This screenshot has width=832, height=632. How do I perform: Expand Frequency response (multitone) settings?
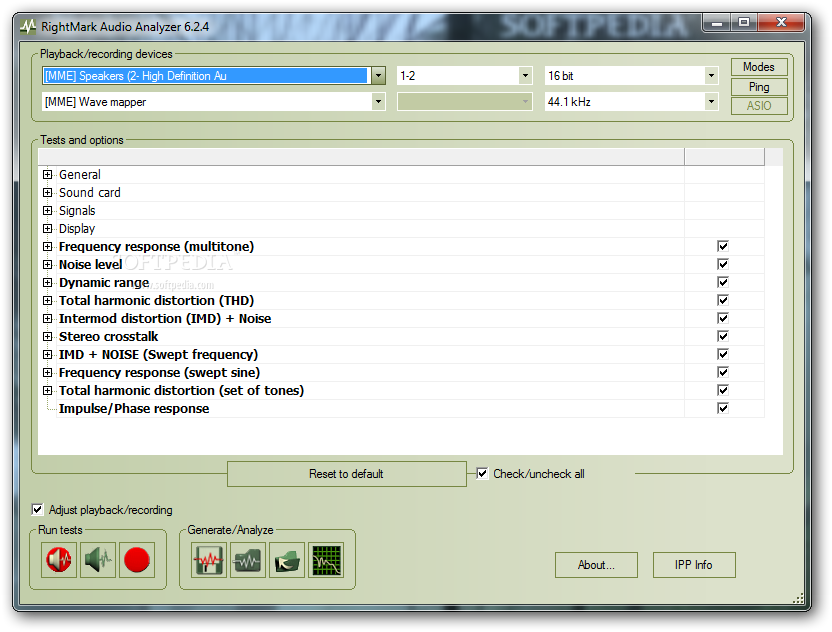[x=48, y=247]
